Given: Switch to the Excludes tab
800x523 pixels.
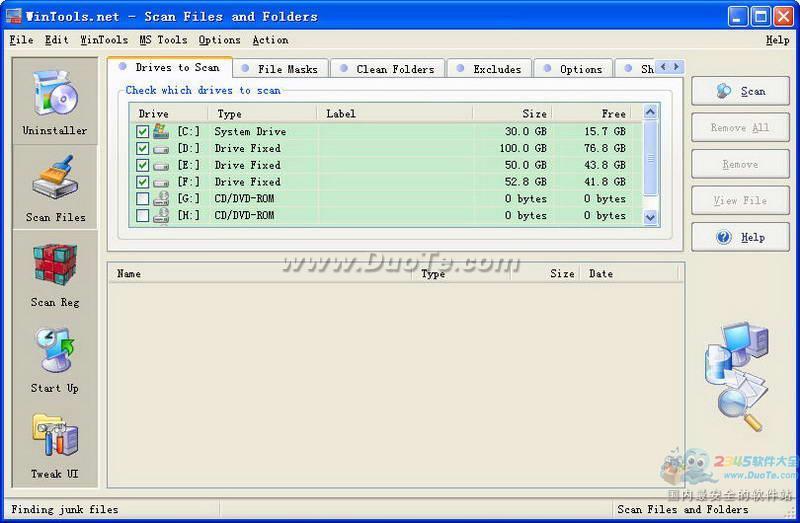Looking at the screenshot, I should pyautogui.click(x=490, y=69).
